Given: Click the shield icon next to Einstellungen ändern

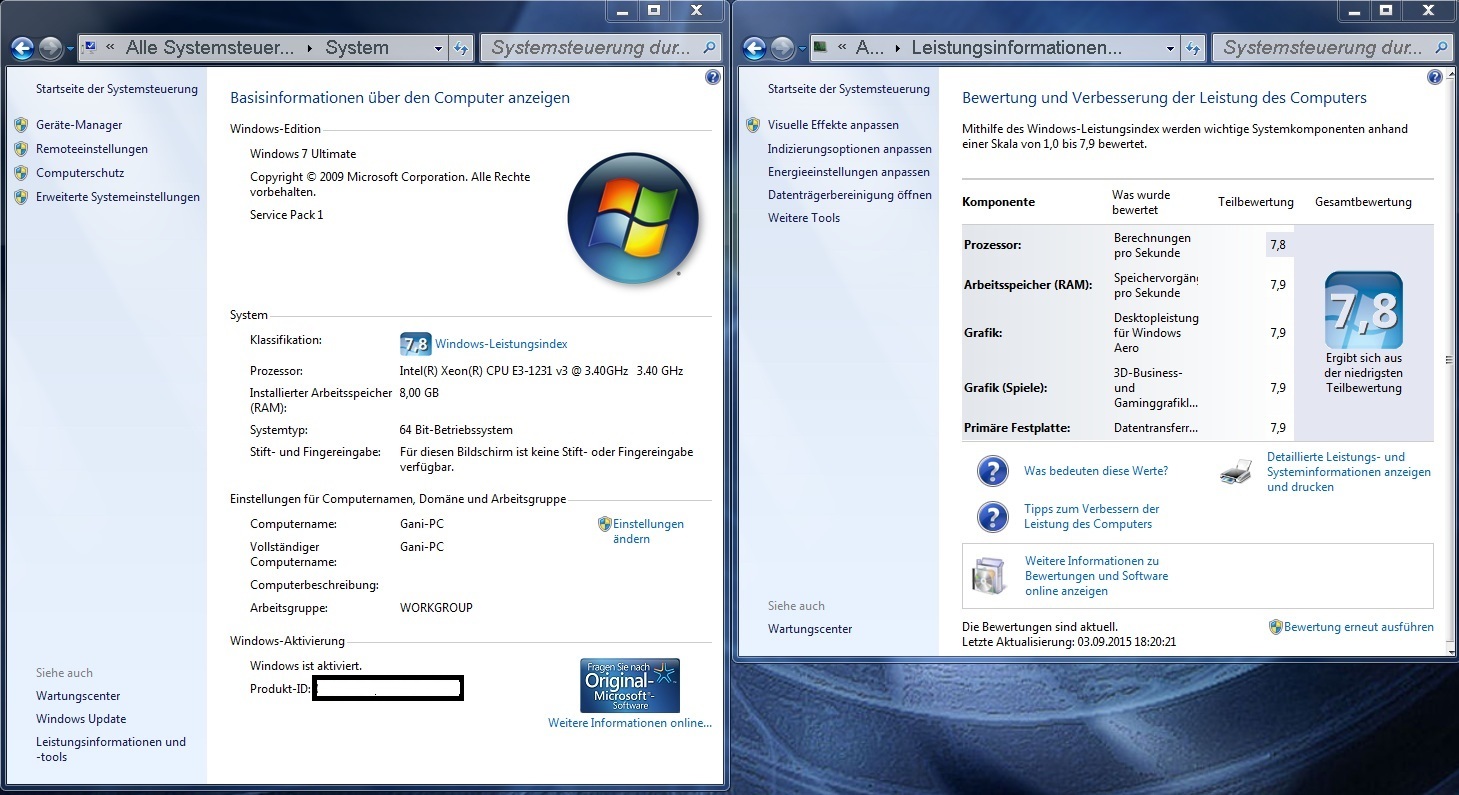Looking at the screenshot, I should (x=604, y=523).
